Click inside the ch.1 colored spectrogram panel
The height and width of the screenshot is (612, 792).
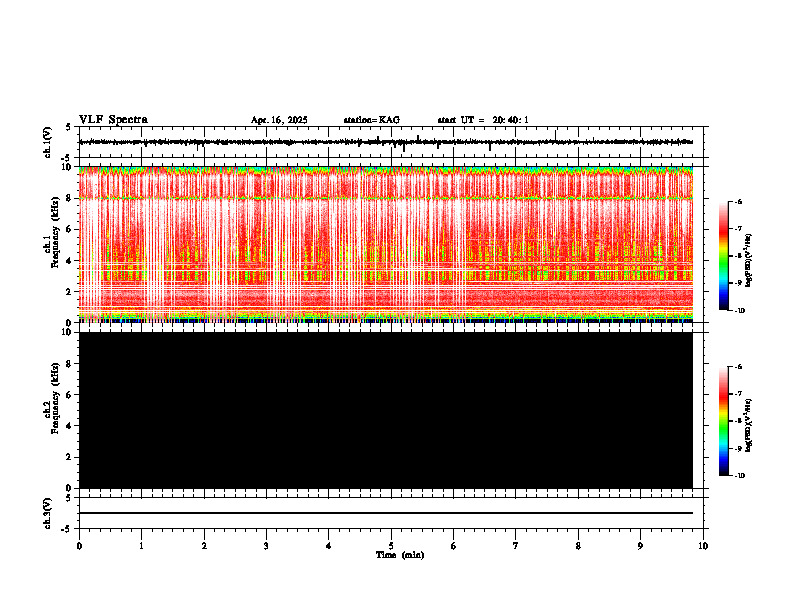pos(386,244)
